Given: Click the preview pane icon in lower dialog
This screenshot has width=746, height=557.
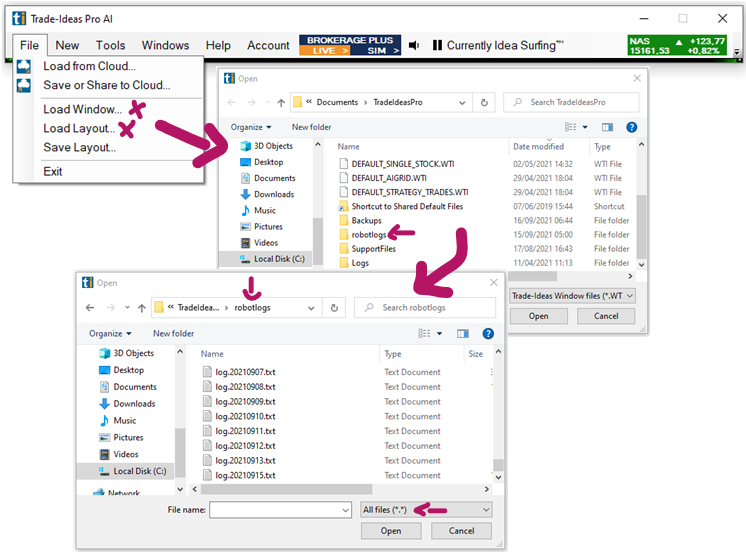Looking at the screenshot, I should pyautogui.click(x=465, y=333).
